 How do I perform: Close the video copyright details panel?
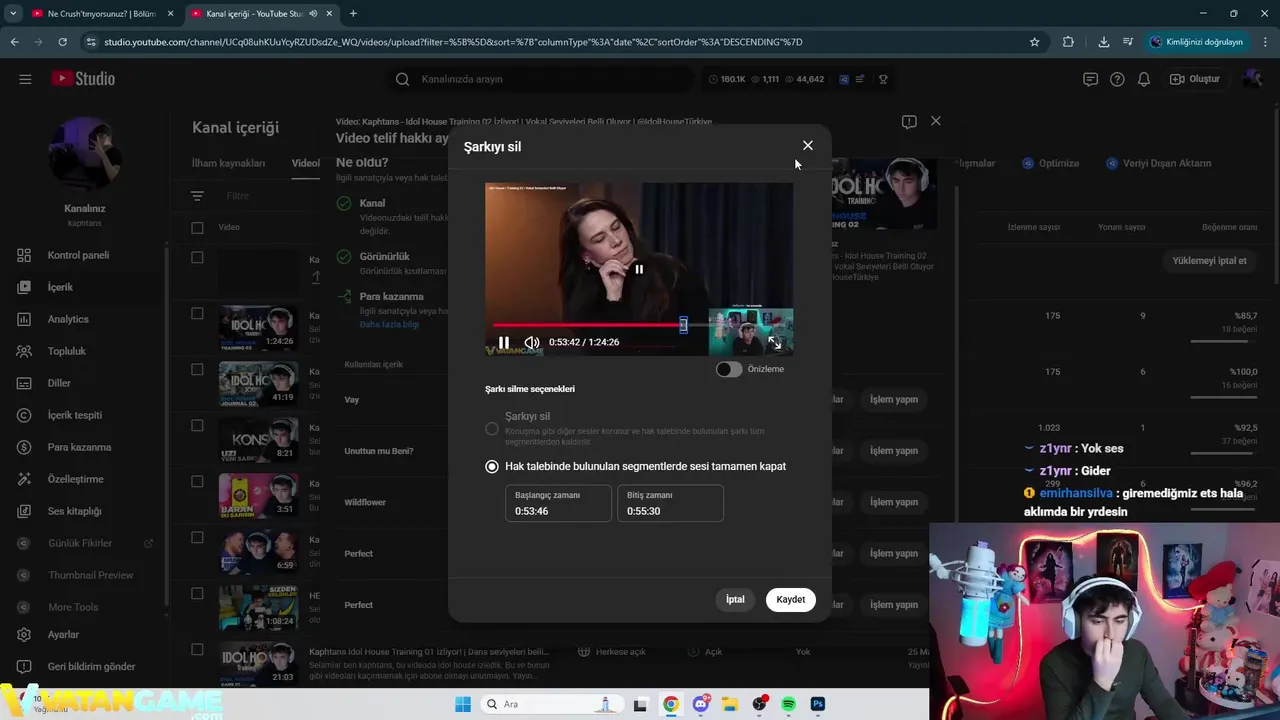pyautogui.click(x=936, y=121)
